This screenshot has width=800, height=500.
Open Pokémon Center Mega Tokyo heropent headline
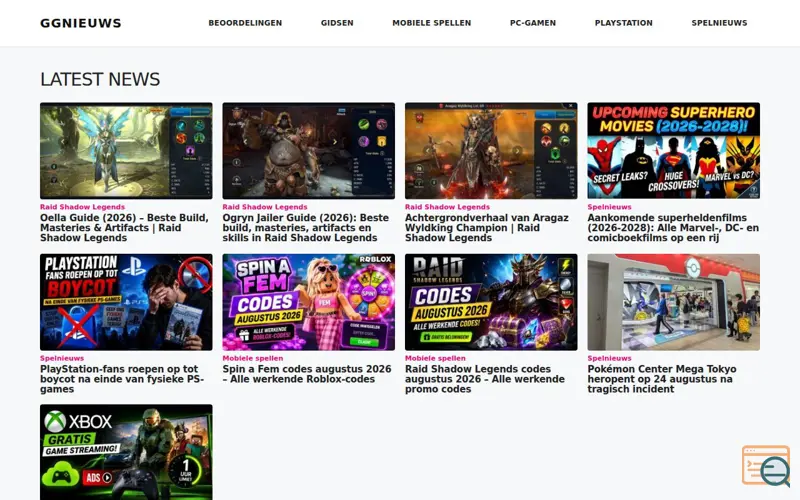coord(662,379)
